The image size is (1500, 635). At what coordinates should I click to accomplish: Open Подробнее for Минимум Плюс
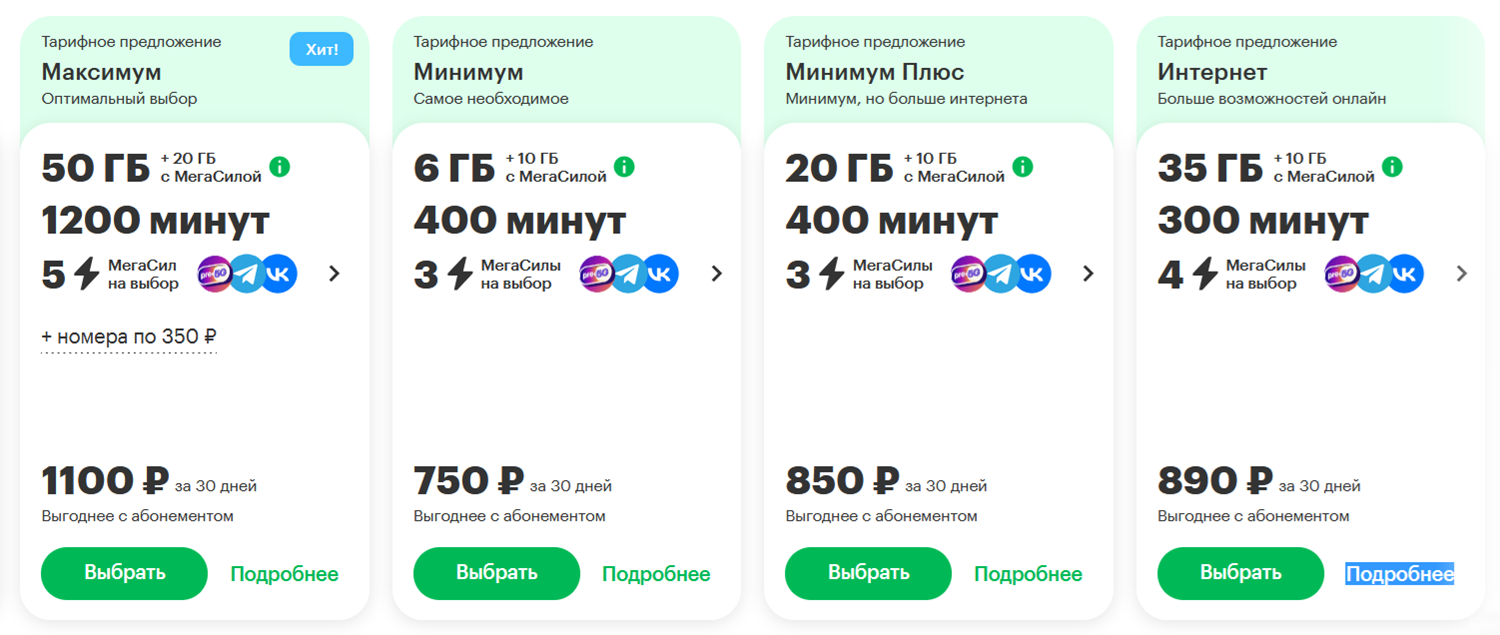tap(1027, 573)
